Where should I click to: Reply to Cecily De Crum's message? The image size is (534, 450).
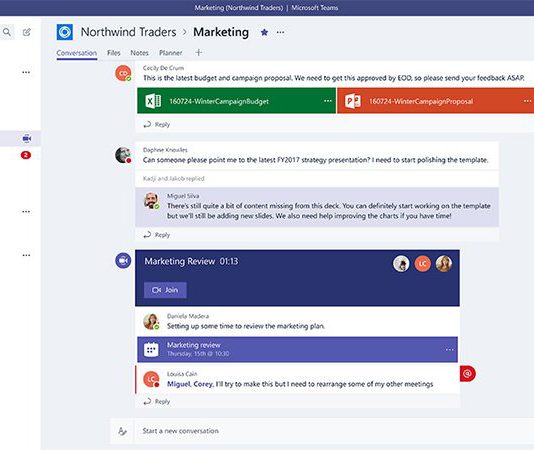coord(157,125)
